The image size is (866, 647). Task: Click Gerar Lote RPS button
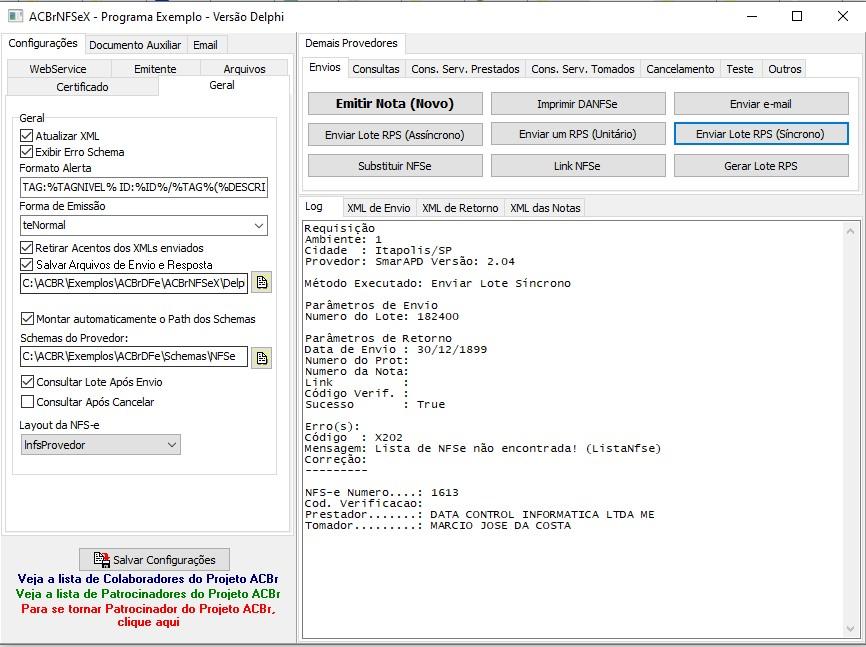(x=761, y=166)
